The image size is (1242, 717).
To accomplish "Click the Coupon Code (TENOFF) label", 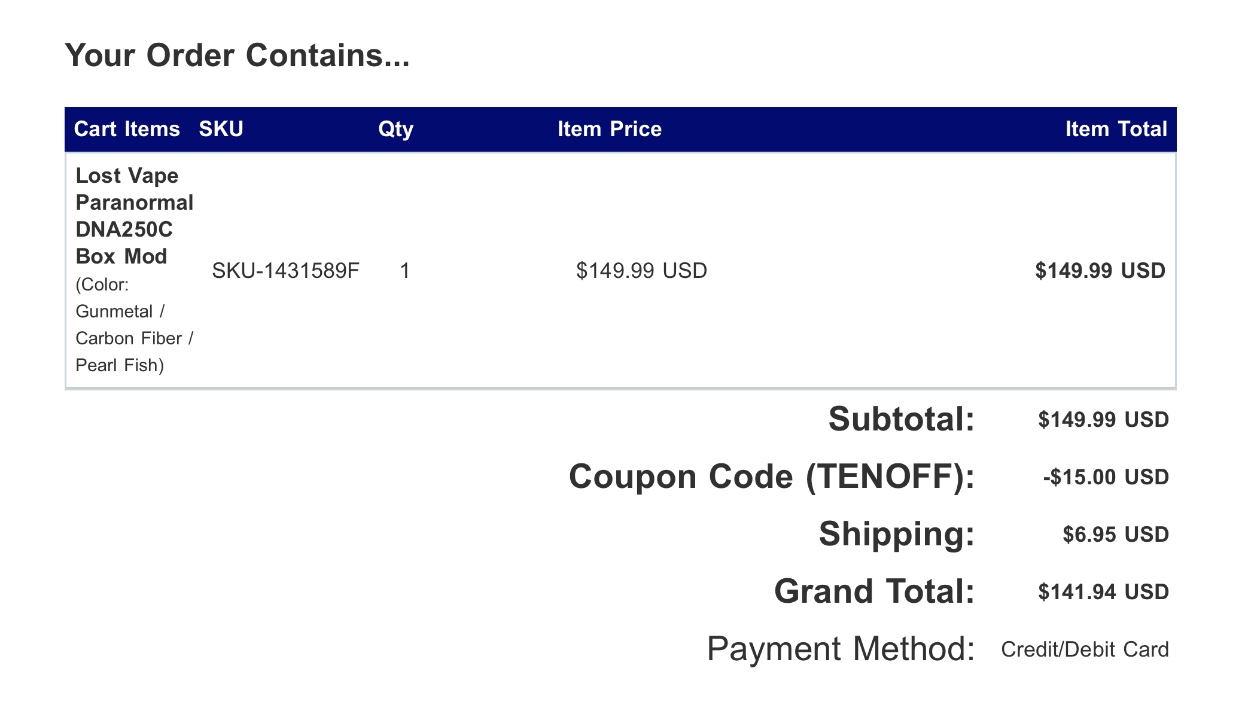I will (771, 477).
